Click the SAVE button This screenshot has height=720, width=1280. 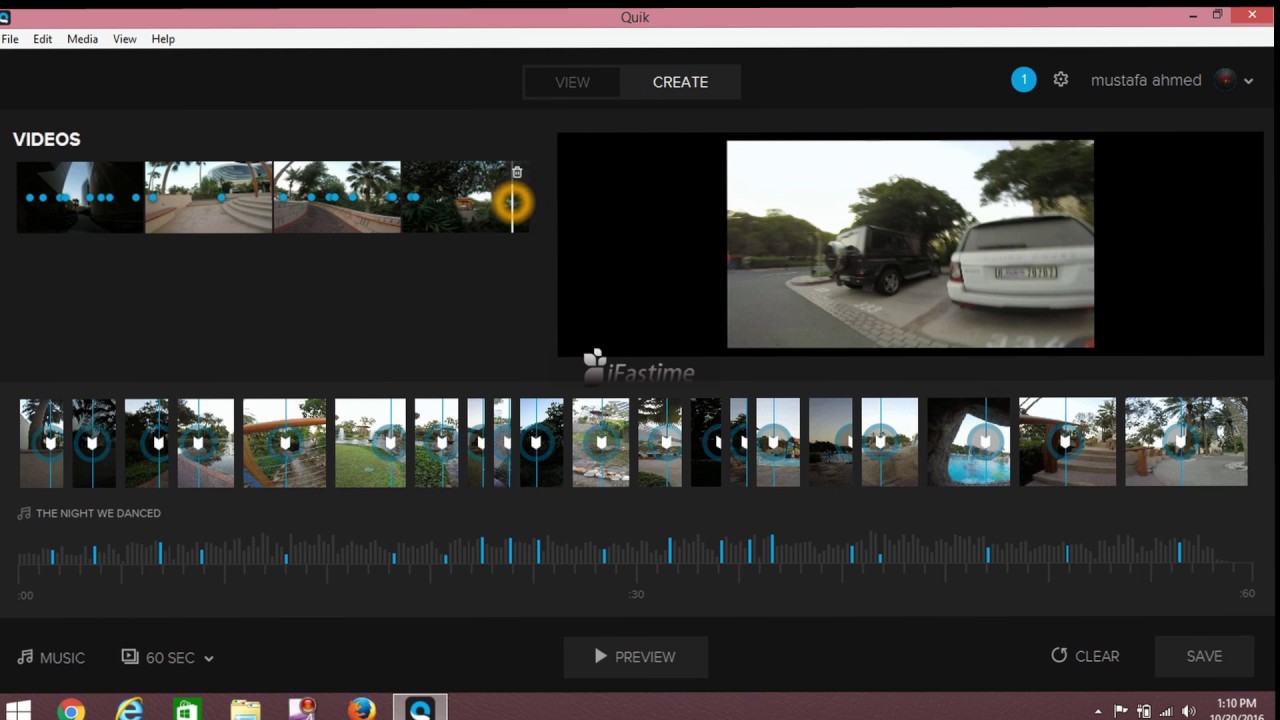click(x=1204, y=656)
